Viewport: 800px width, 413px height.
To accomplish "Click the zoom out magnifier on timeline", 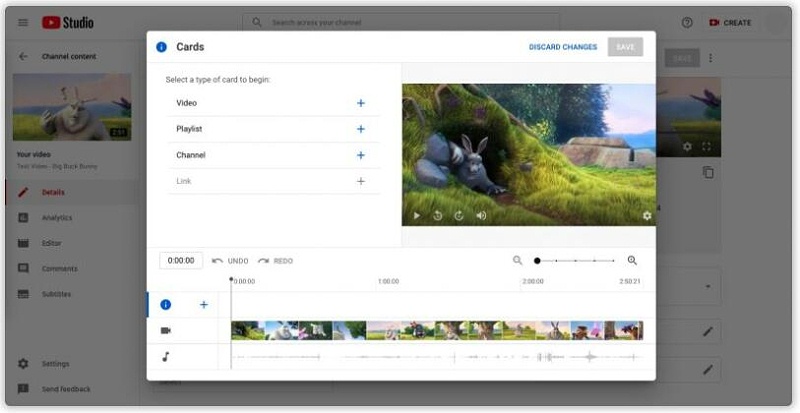I will coord(518,260).
